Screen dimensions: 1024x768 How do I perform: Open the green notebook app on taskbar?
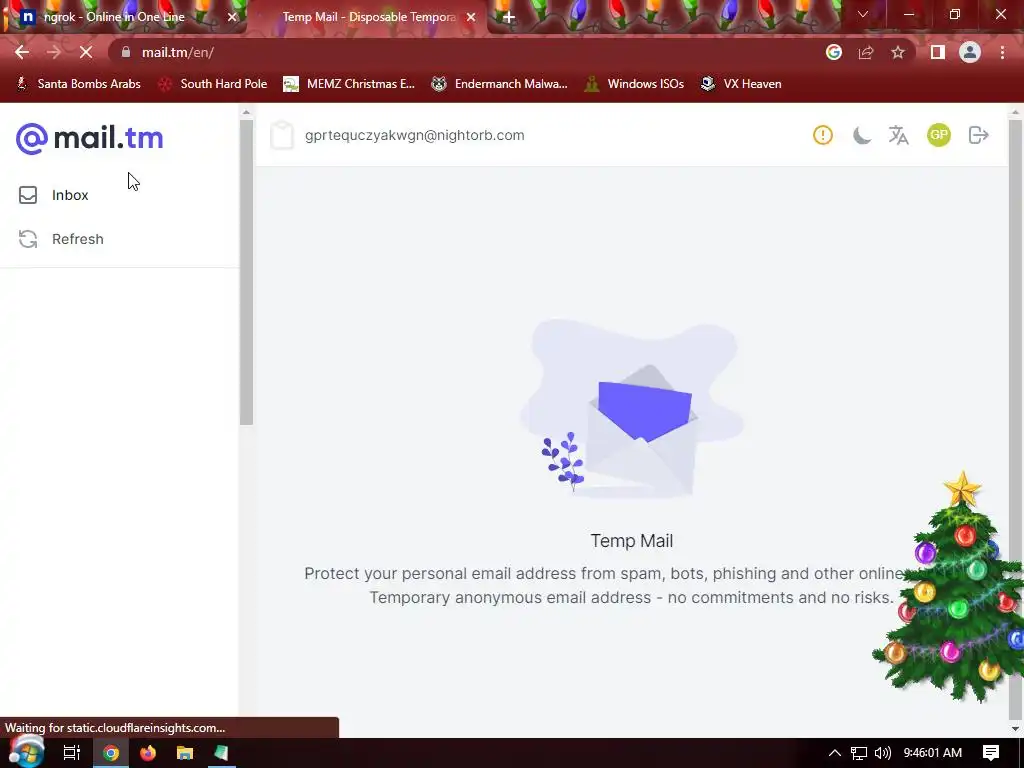click(x=221, y=753)
